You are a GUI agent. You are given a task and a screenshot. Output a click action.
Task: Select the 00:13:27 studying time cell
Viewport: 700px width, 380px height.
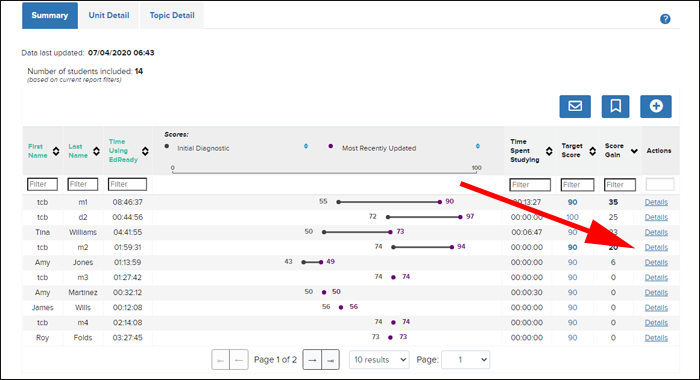tap(527, 202)
